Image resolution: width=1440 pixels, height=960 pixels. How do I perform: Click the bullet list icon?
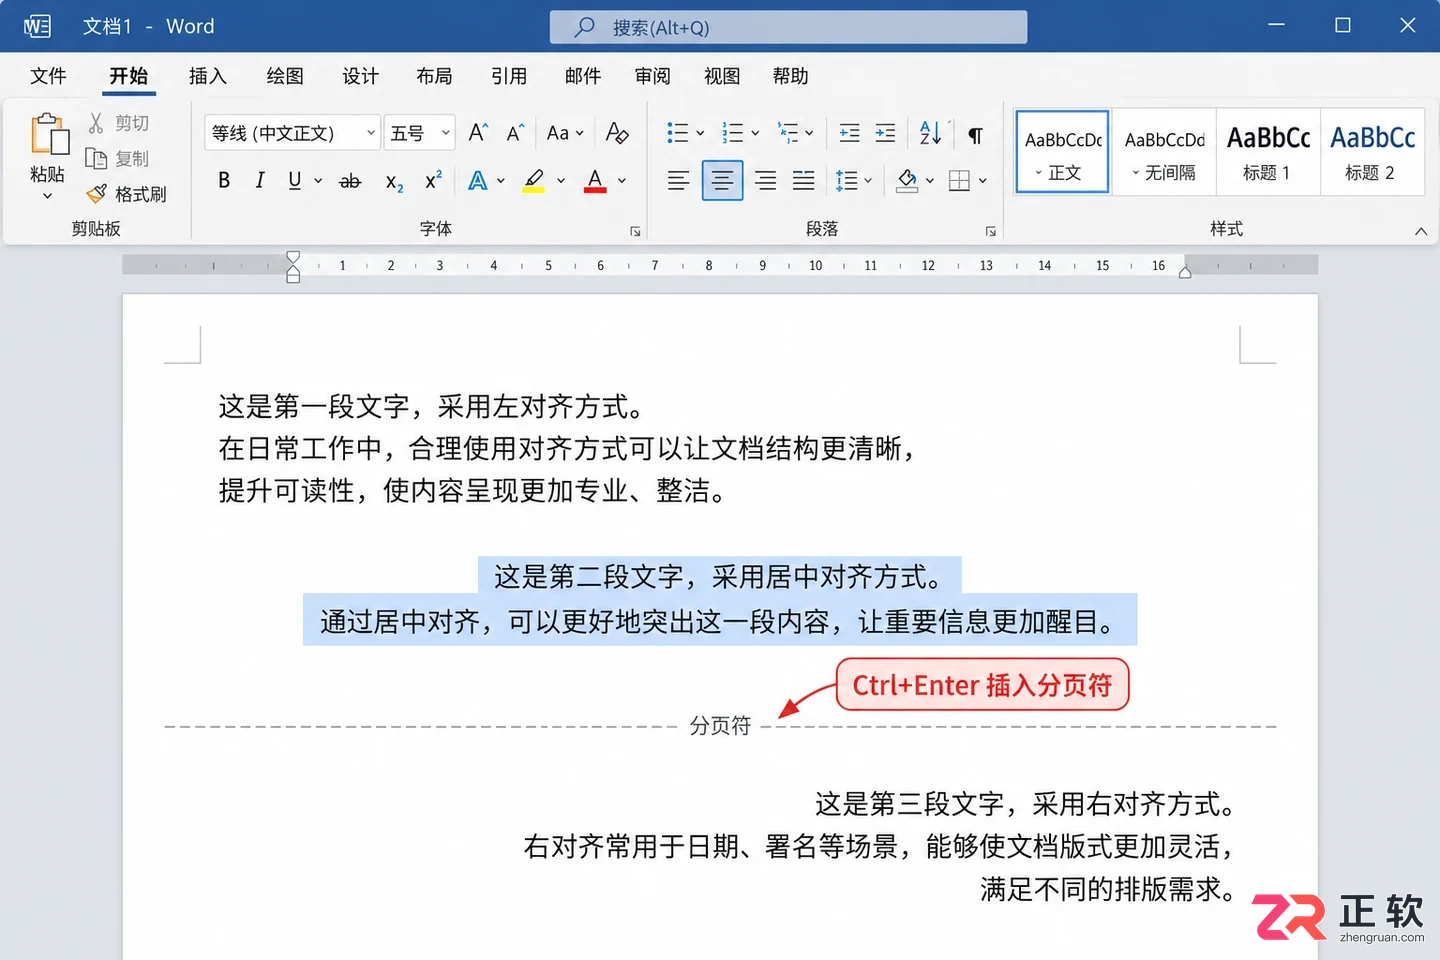[x=677, y=133]
